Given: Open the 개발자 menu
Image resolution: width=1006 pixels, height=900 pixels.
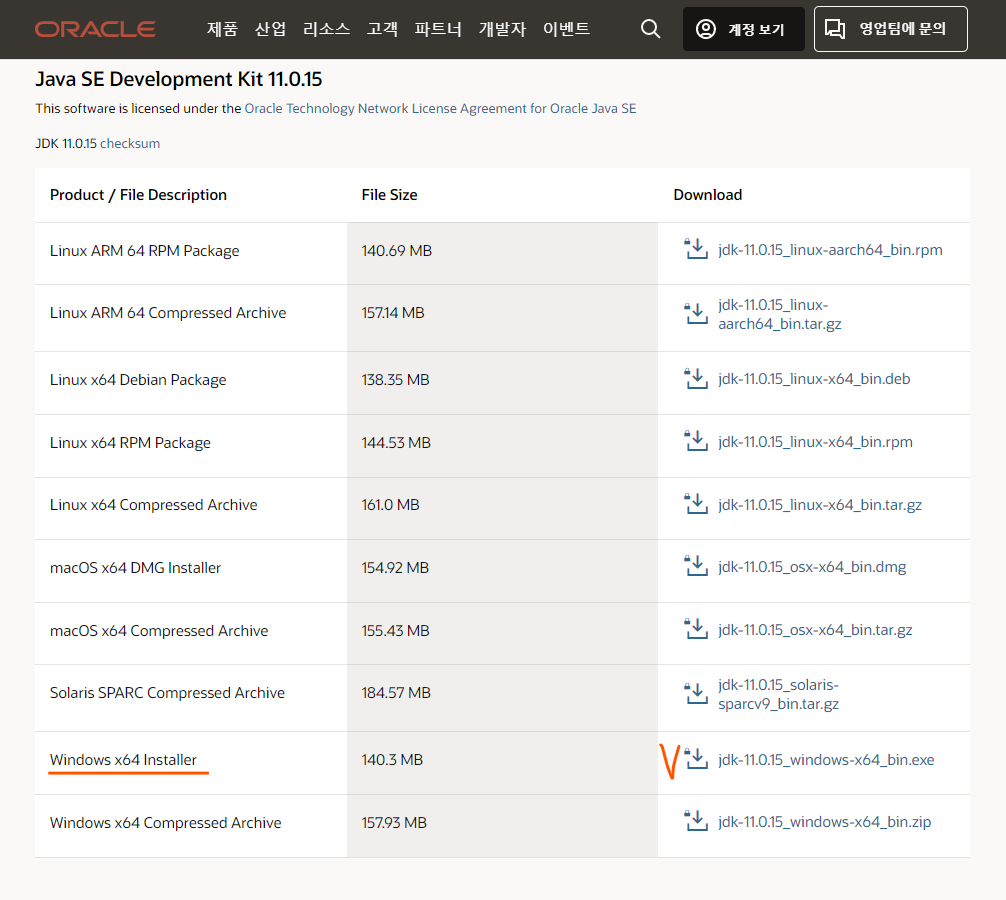Looking at the screenshot, I should pyautogui.click(x=502, y=29).
